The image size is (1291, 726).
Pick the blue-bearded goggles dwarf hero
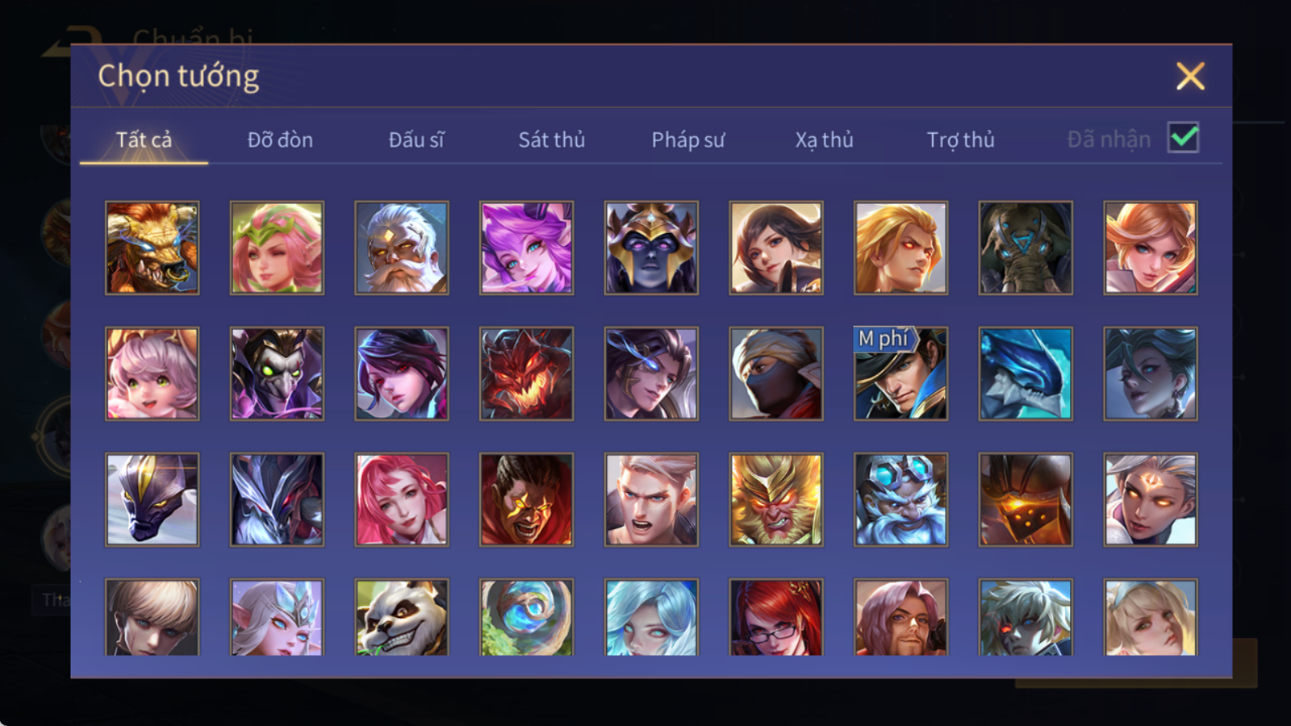[901, 500]
